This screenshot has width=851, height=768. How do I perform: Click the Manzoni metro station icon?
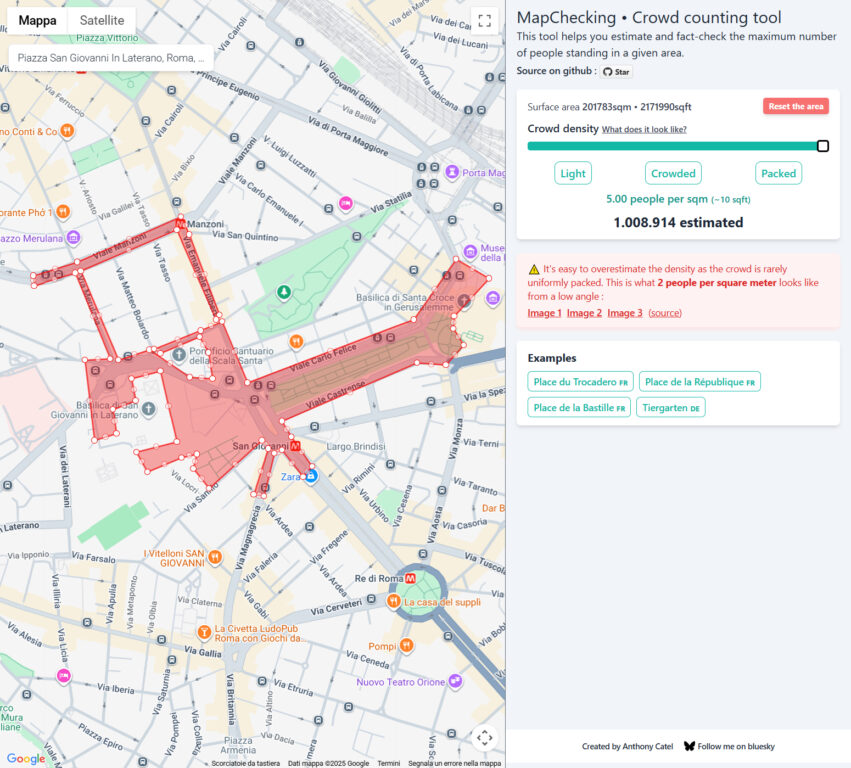tap(180, 225)
